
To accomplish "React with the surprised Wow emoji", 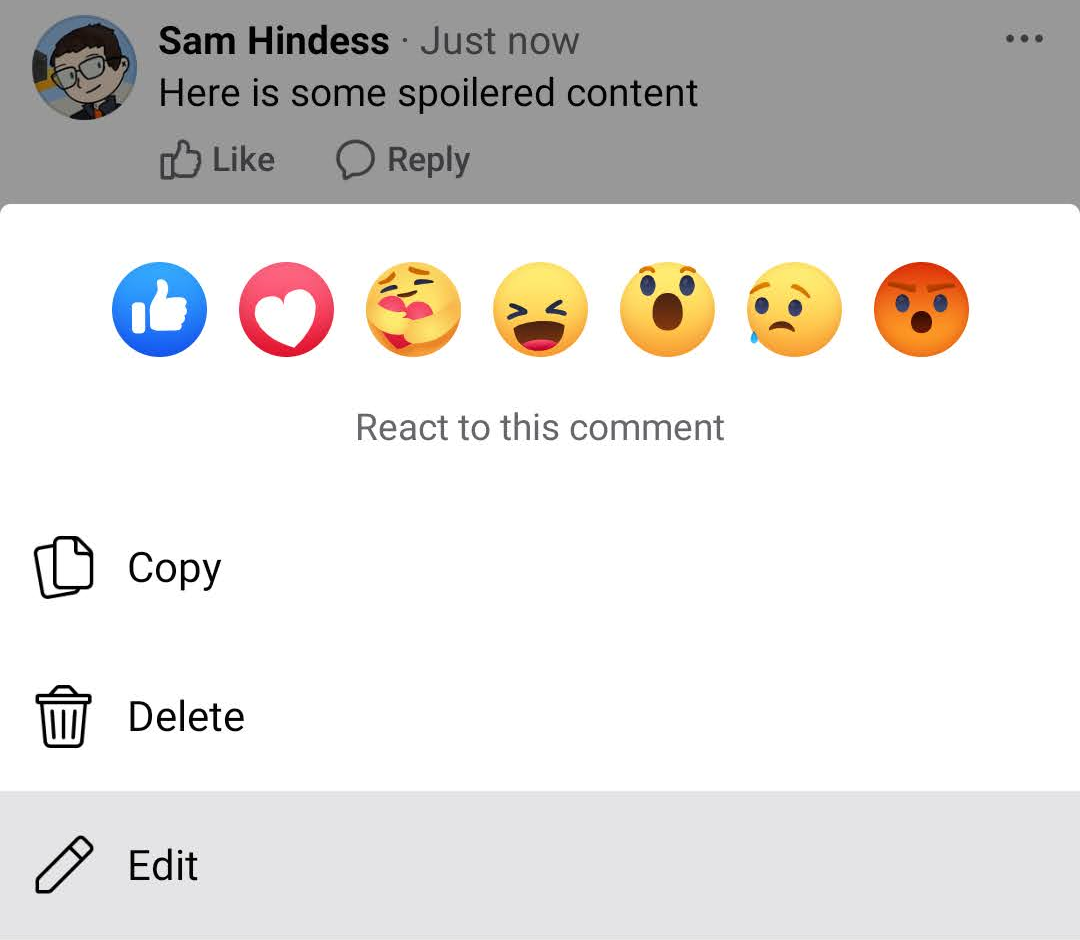I will [x=668, y=310].
